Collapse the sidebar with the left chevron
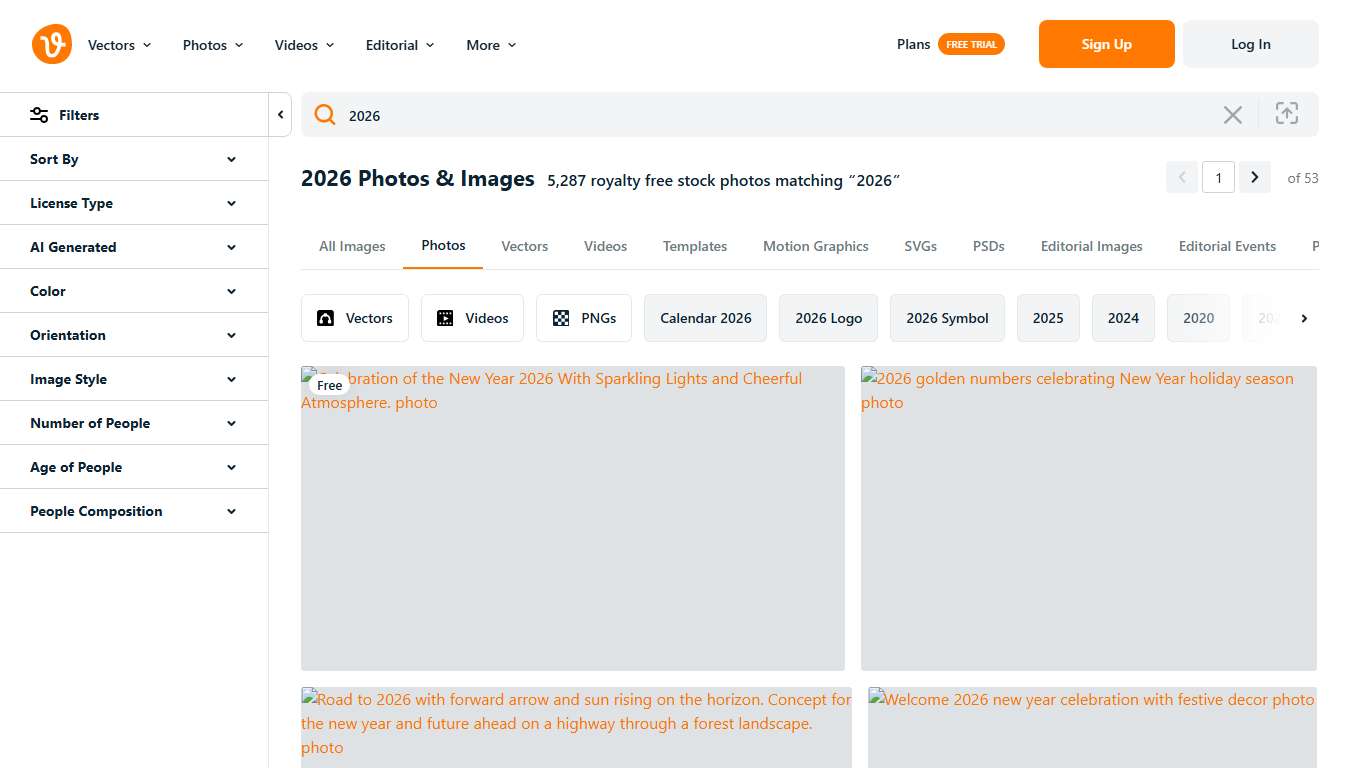The height and width of the screenshot is (768, 1366). click(x=280, y=114)
